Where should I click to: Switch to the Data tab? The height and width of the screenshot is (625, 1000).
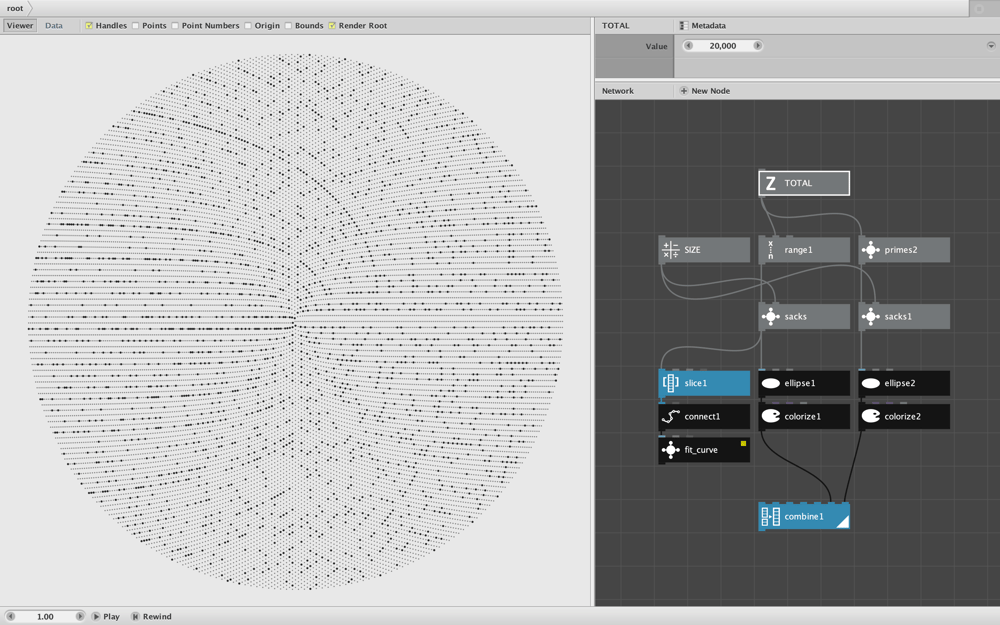pos(54,26)
